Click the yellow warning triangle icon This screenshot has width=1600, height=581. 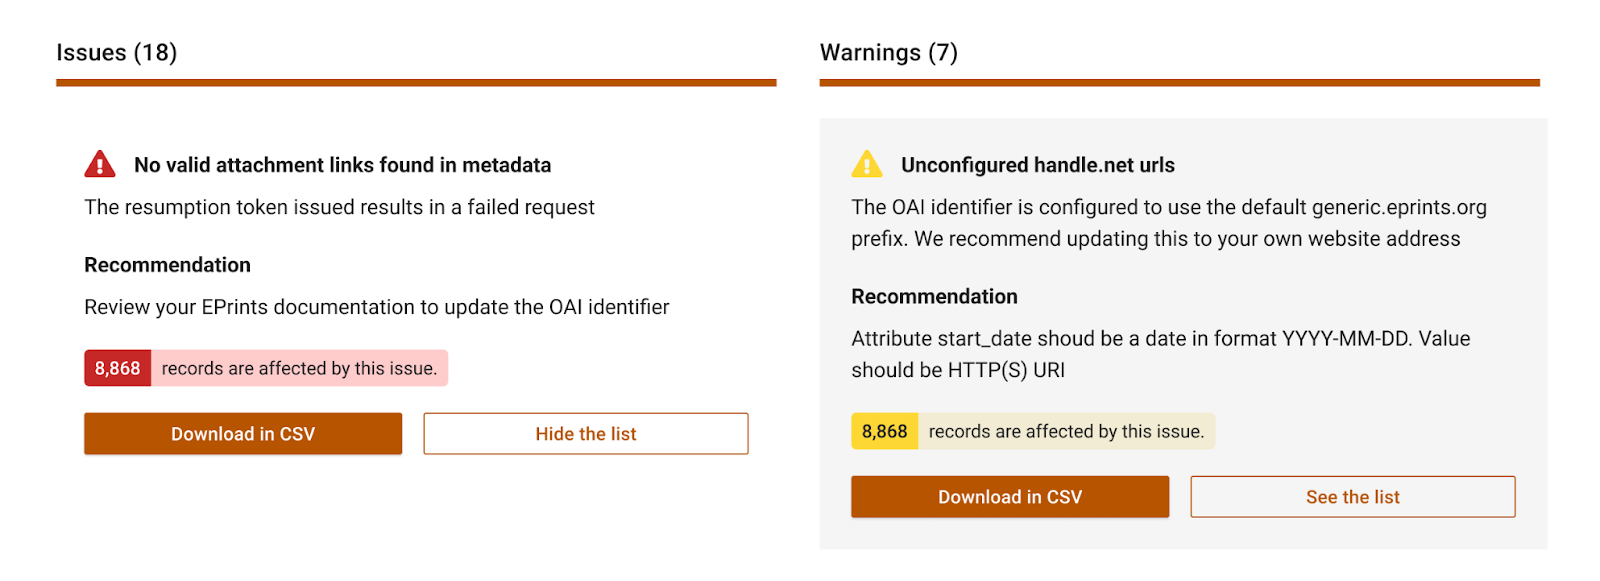pyautogui.click(x=867, y=164)
